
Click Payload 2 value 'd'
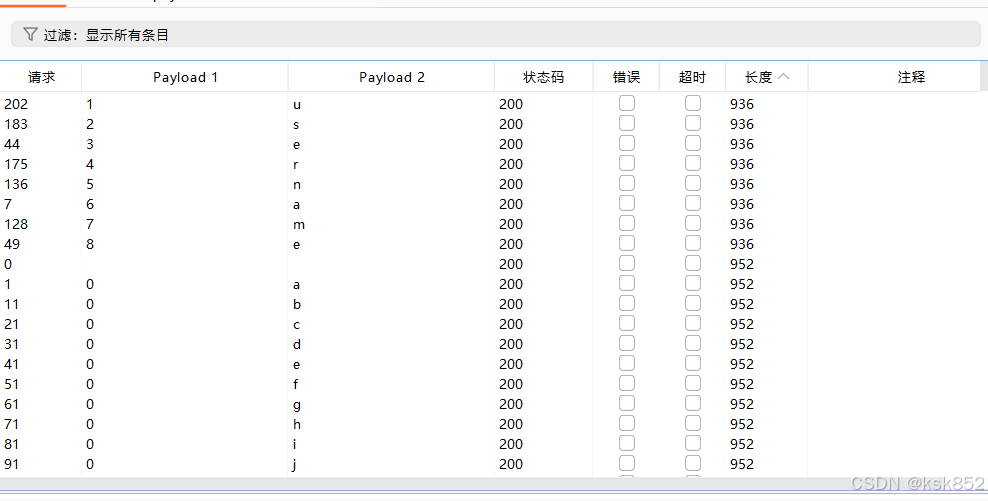[297, 344]
